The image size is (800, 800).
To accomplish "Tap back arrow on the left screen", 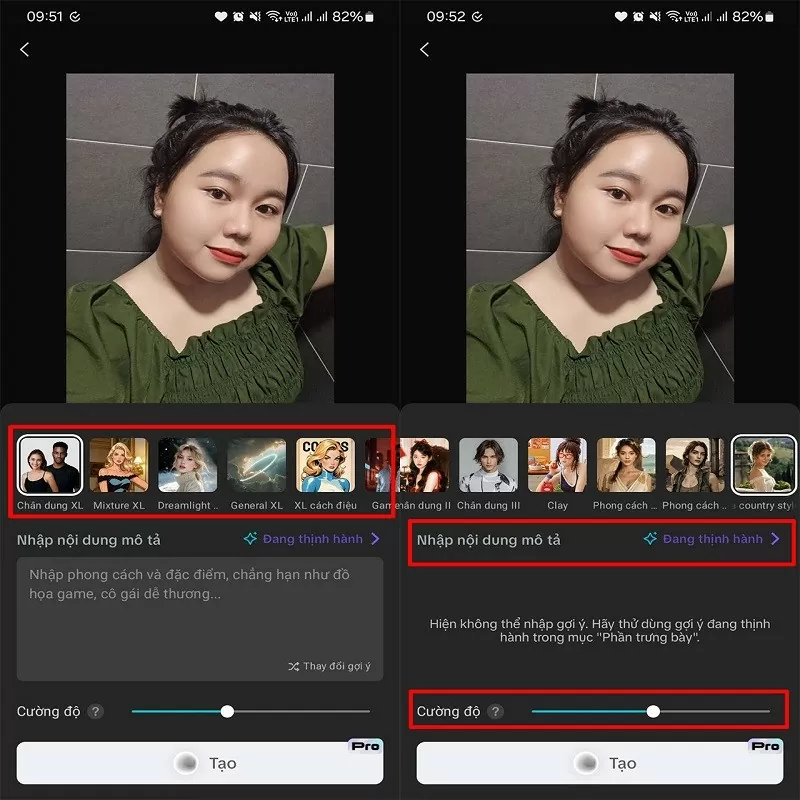I will tap(25, 49).
